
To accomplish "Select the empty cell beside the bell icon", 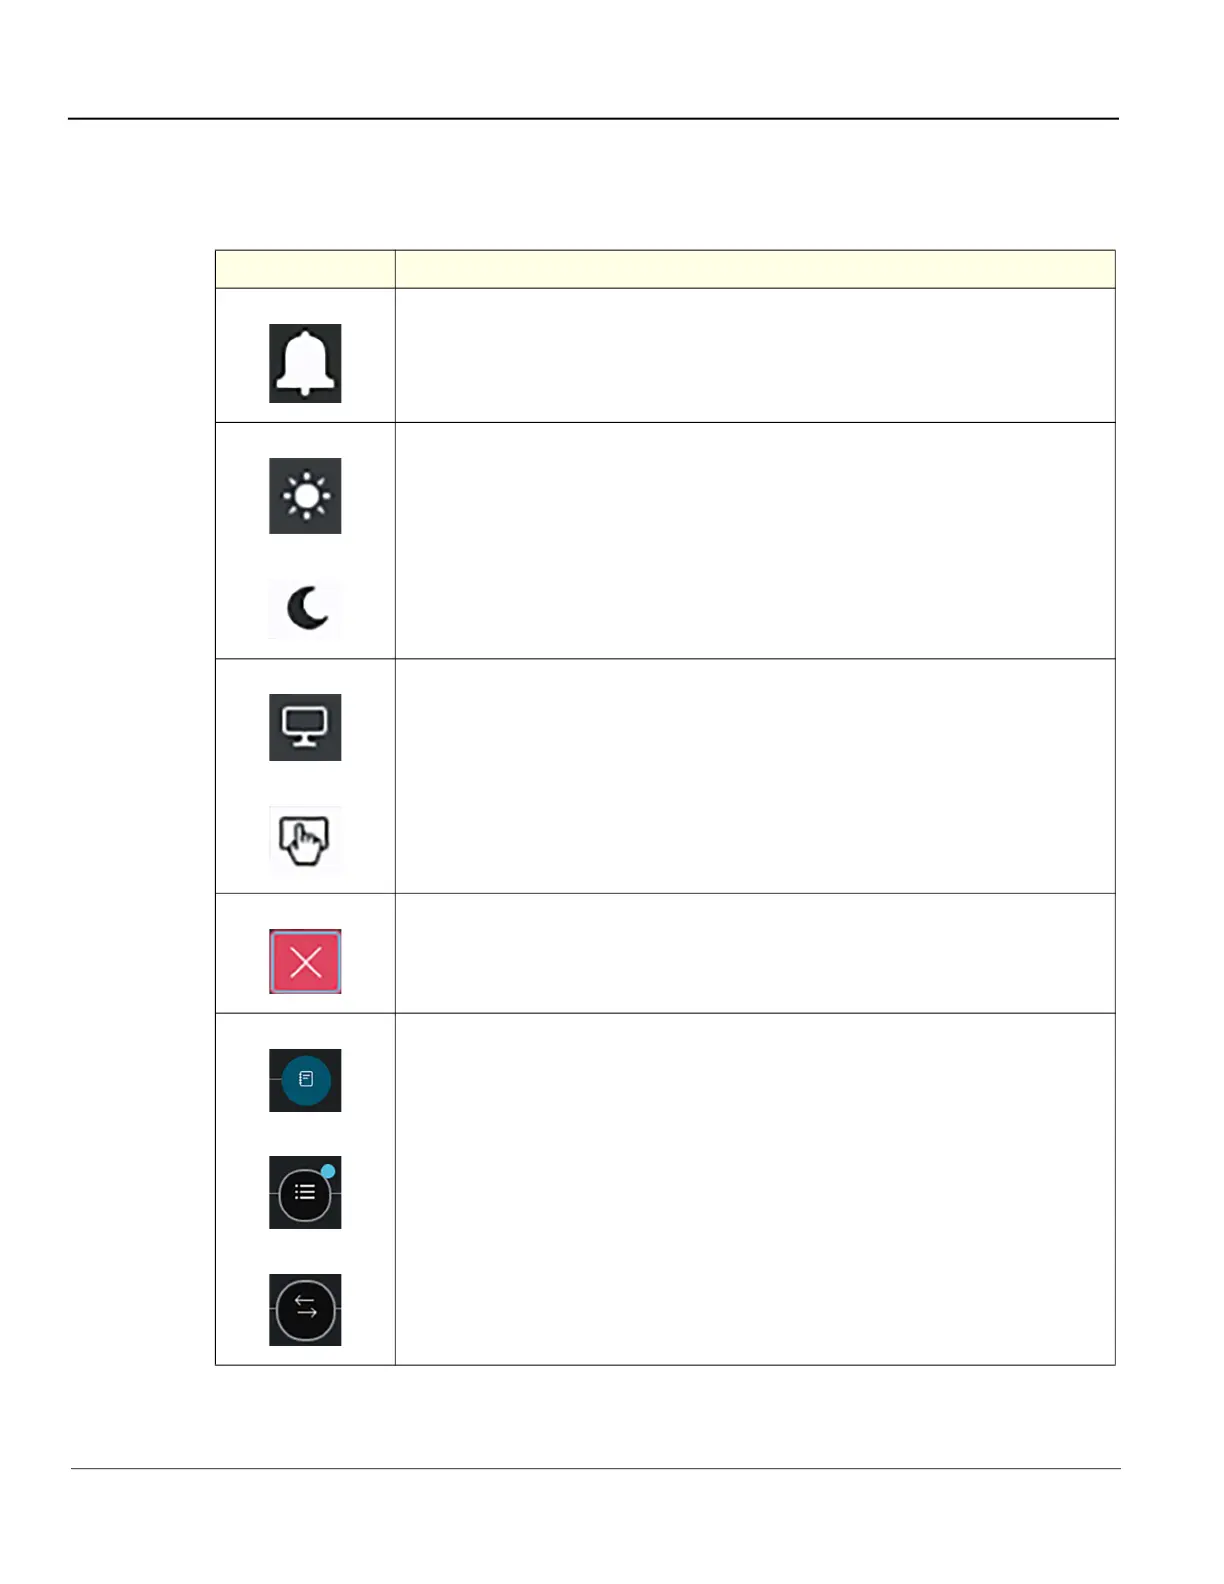I will pyautogui.click(x=755, y=355).
